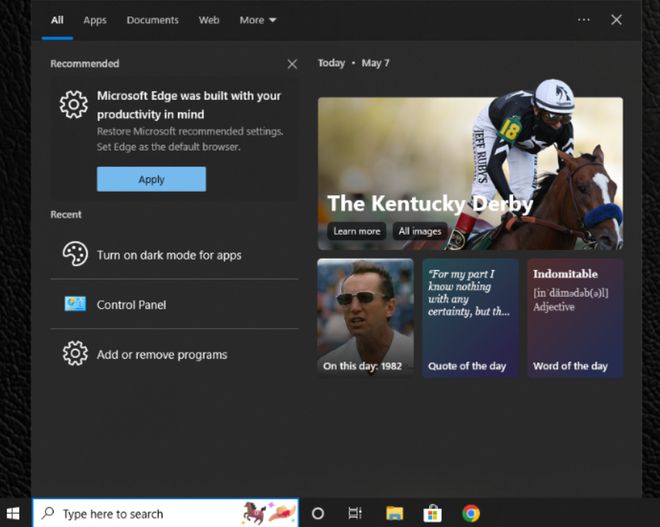Open the On this day: 1982 card
The image size is (660, 527).
point(365,317)
